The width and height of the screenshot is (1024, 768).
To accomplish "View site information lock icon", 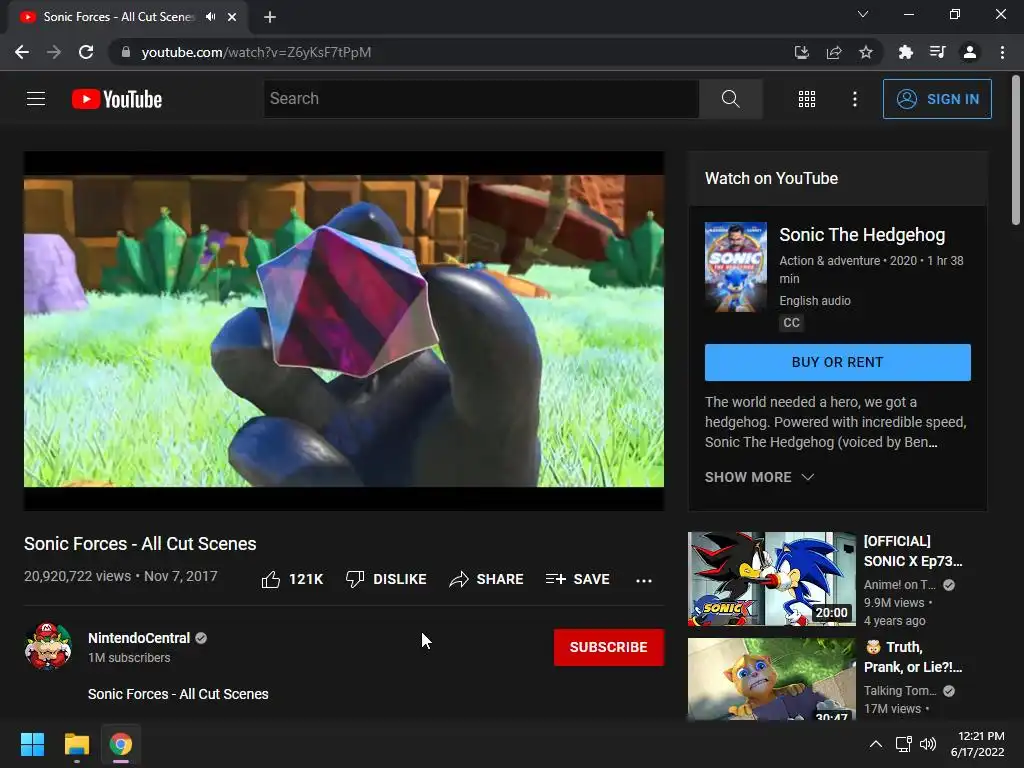I will [x=126, y=52].
